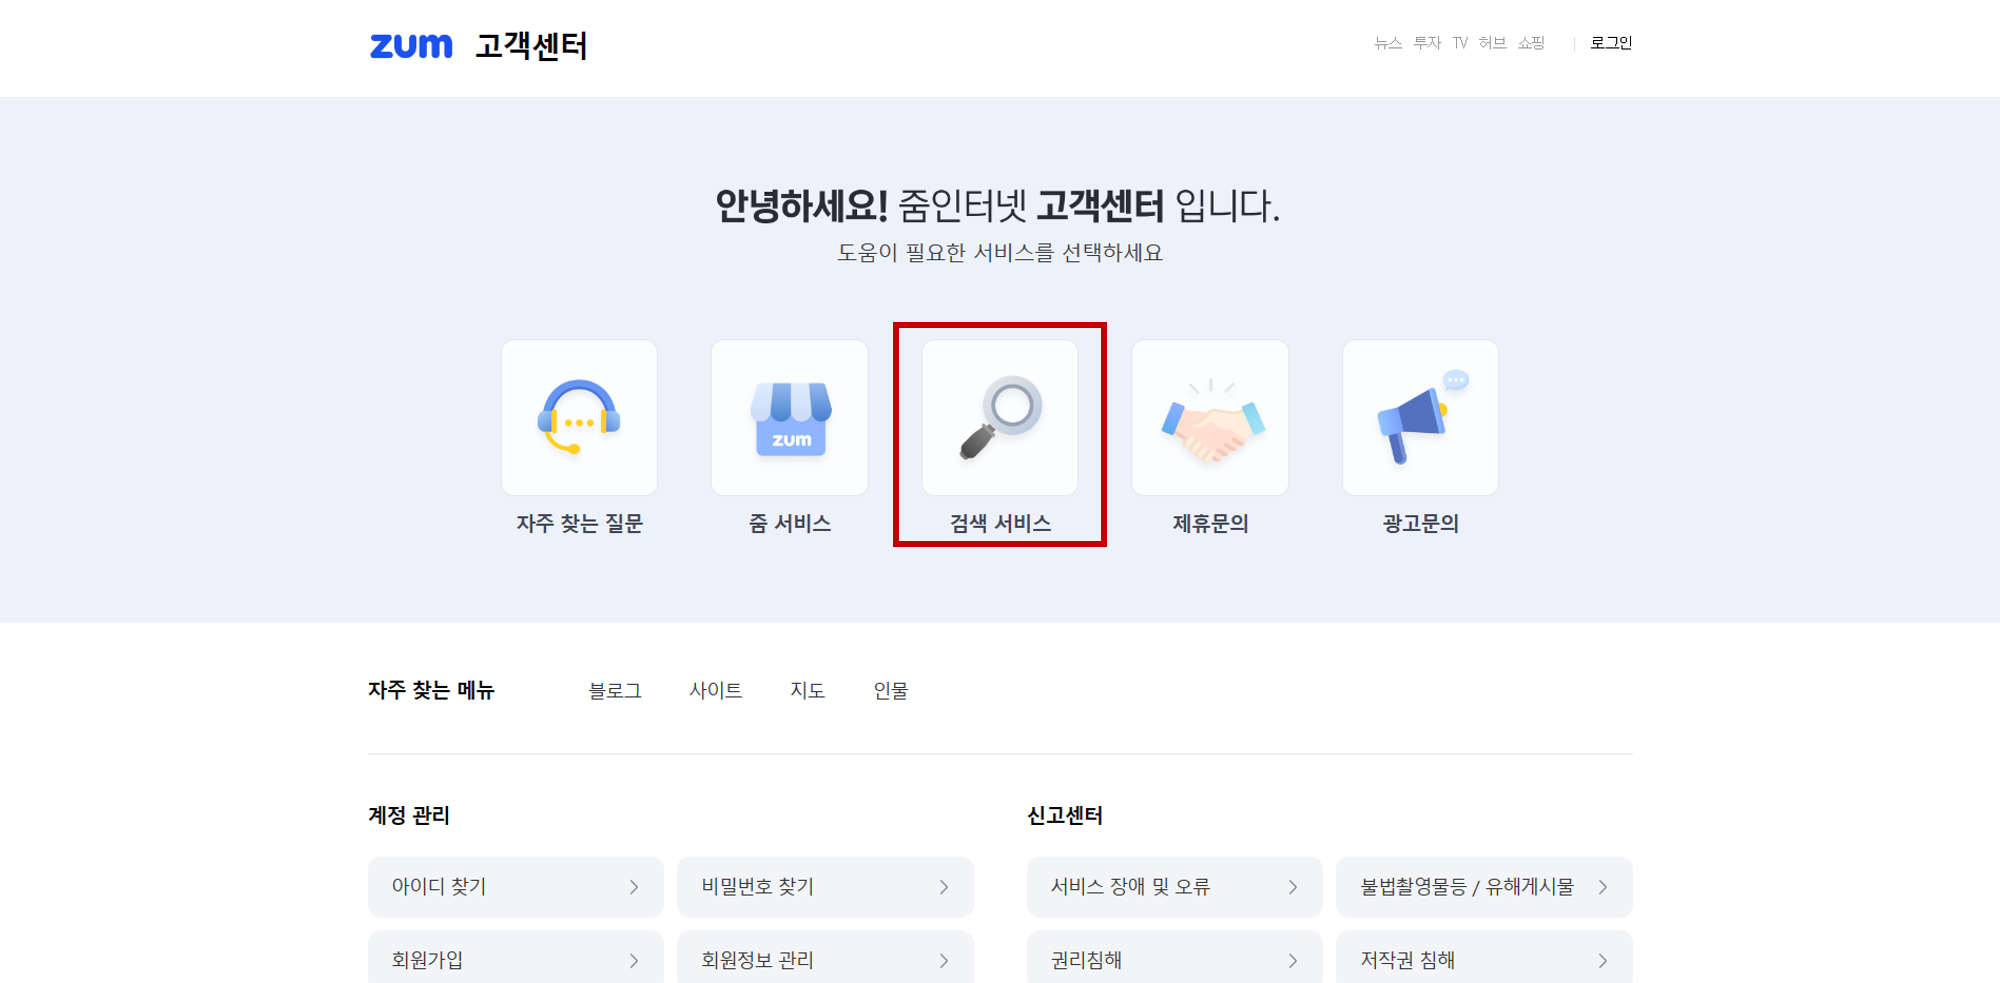Click the 자주 찾는 질문 label
This screenshot has height=983, width=2000.
[579, 523]
